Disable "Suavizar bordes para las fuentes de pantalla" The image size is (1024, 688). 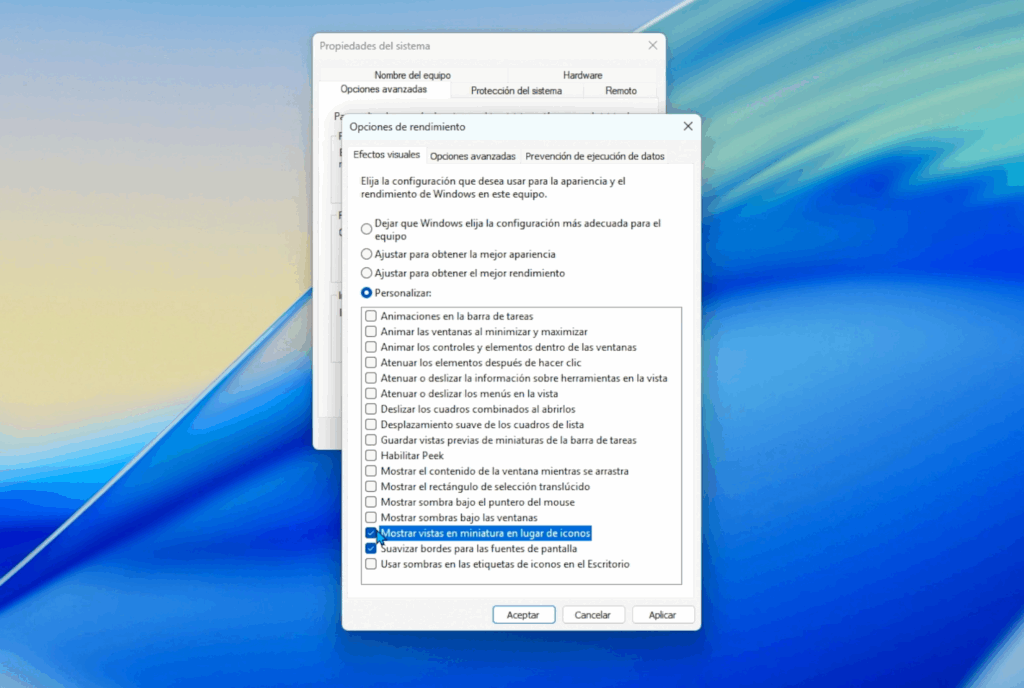(x=371, y=548)
